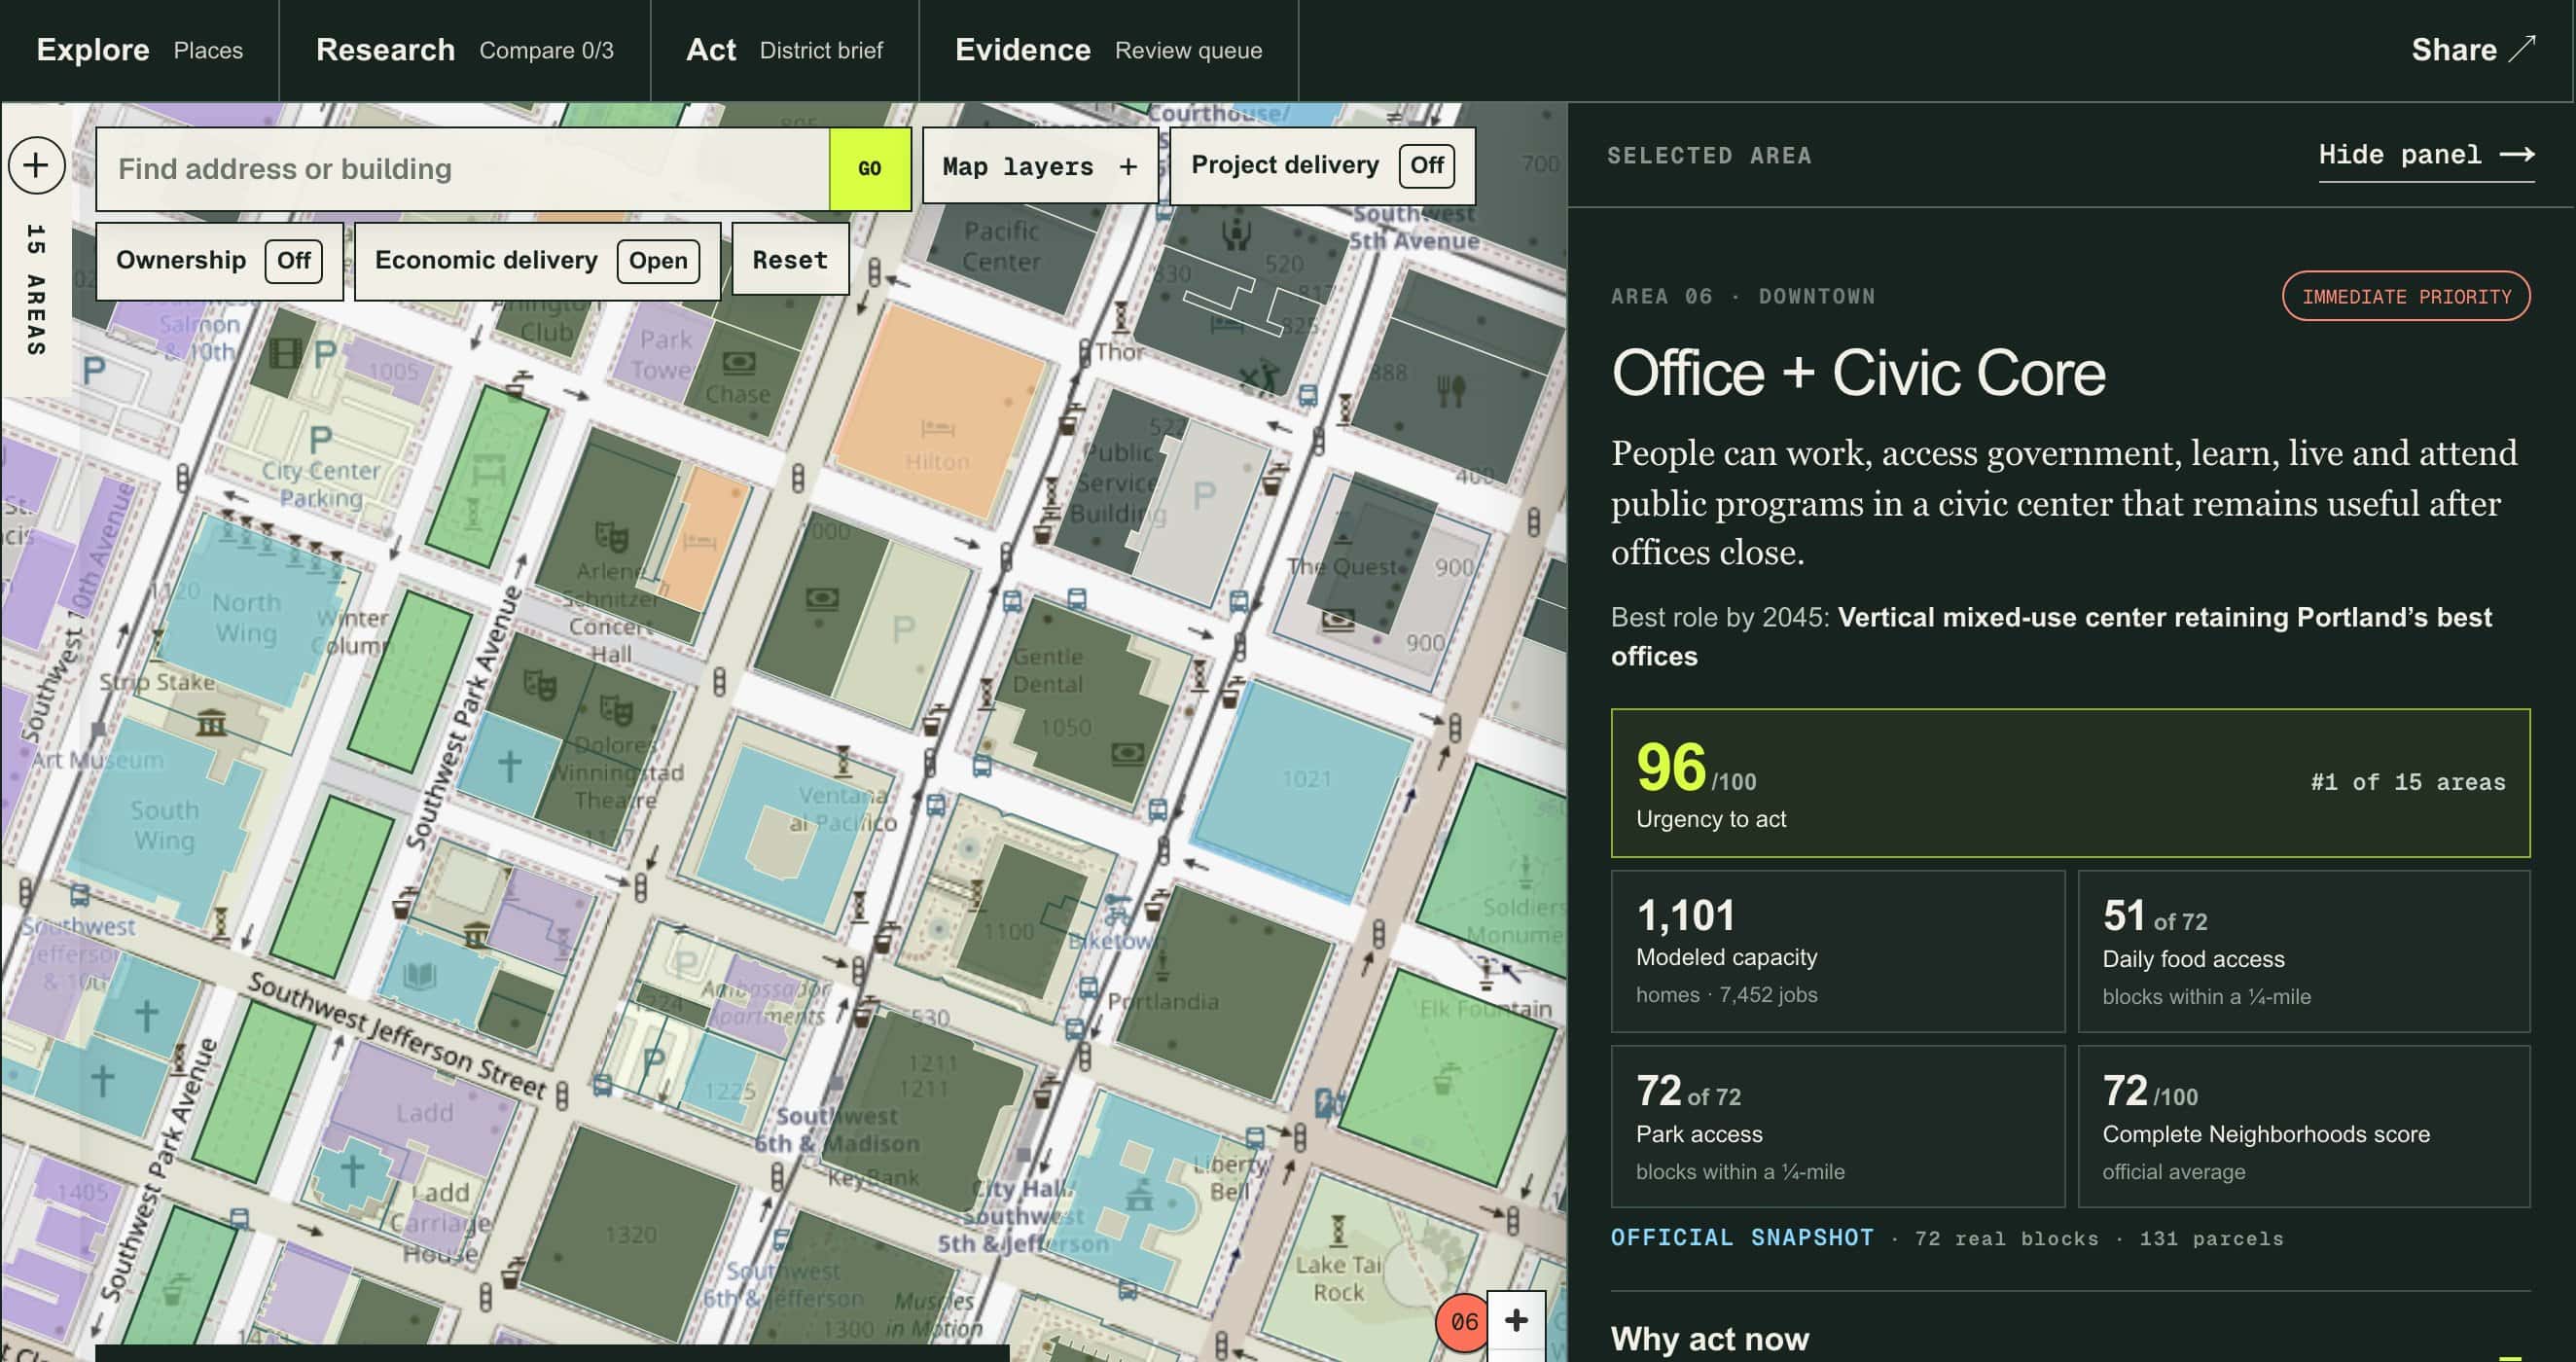Click the plus zoom button beside marker 06
Viewport: 2576px width, 1362px height.
(1516, 1321)
